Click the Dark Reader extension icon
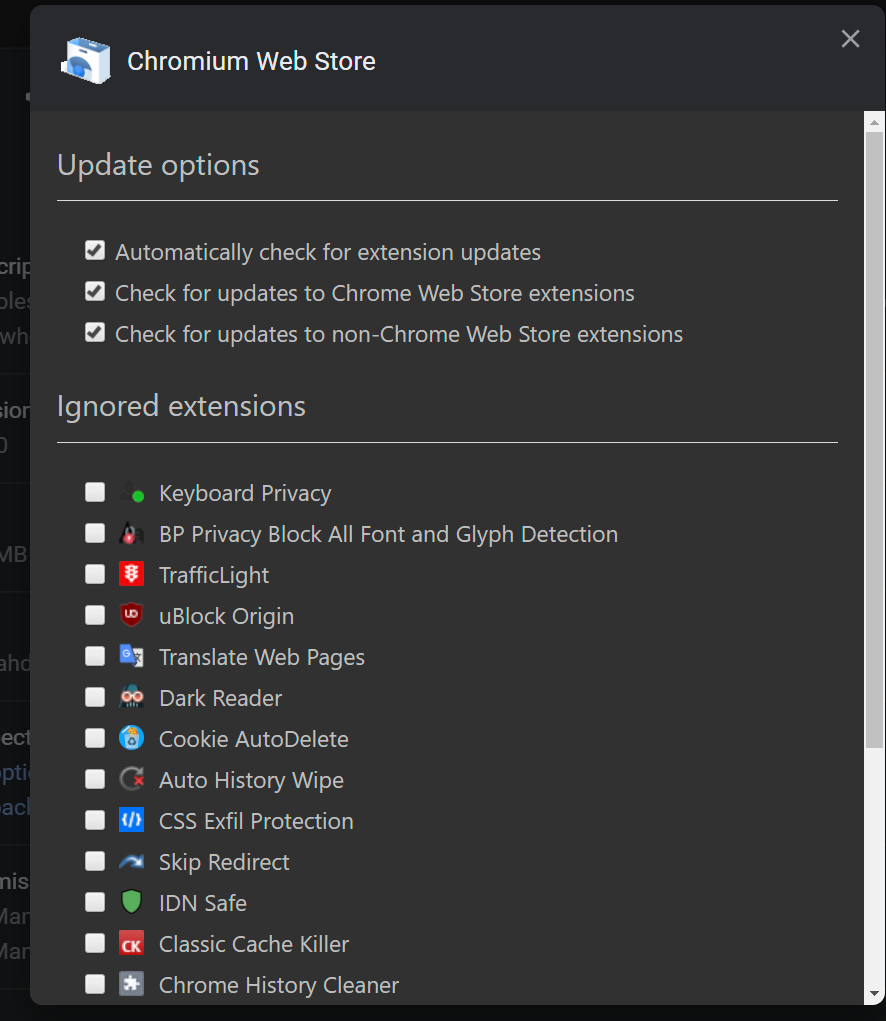 [x=131, y=698]
